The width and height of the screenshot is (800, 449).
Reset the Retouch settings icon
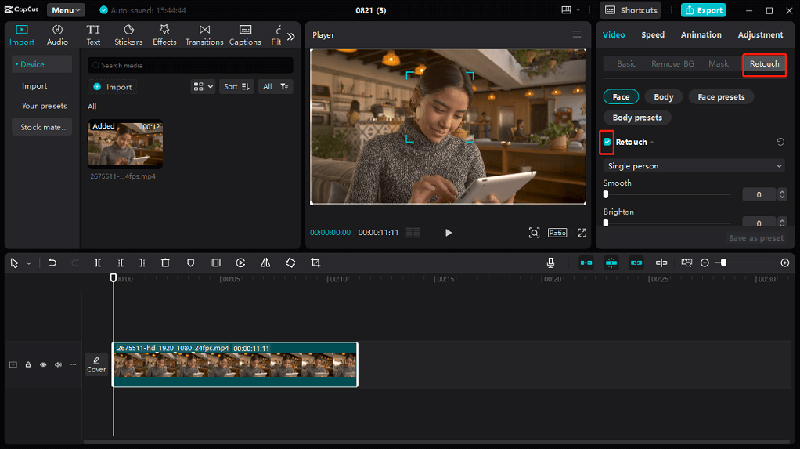(780, 142)
